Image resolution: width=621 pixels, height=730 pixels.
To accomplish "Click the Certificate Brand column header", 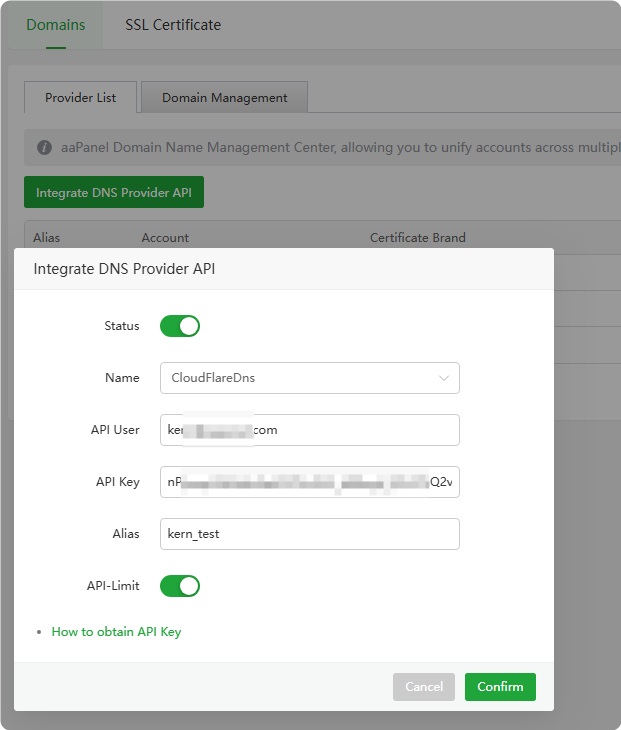I will [417, 238].
